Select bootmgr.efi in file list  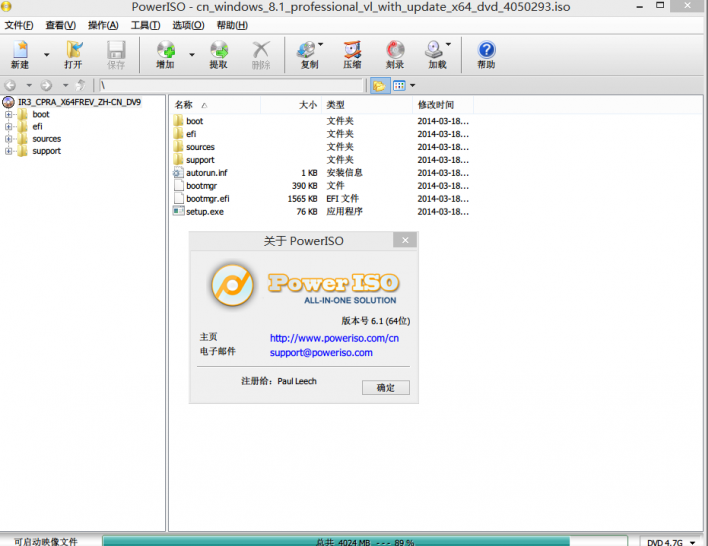[x=208, y=199]
